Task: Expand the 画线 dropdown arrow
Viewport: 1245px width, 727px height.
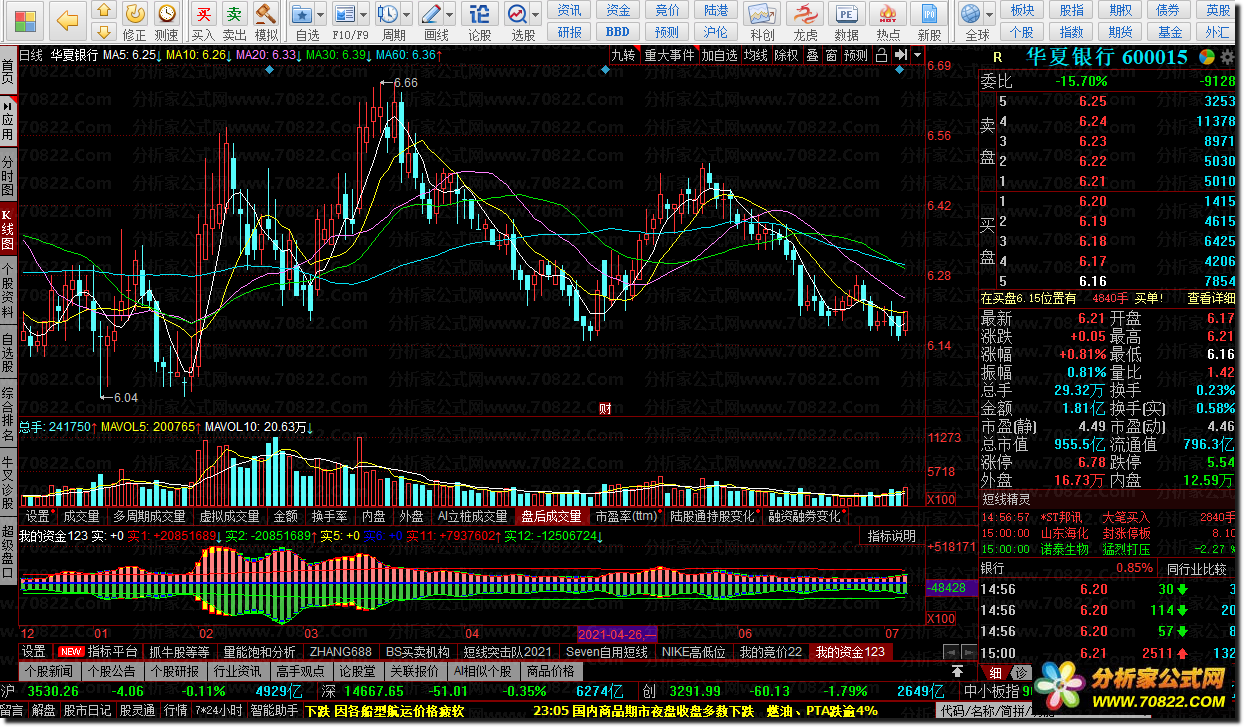Action: pyautogui.click(x=450, y=14)
